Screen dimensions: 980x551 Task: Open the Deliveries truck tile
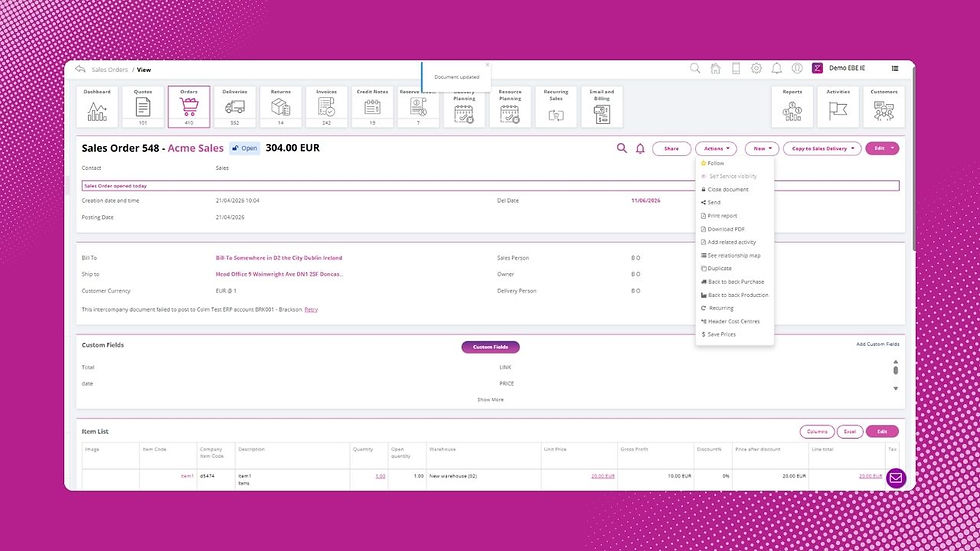(x=235, y=107)
